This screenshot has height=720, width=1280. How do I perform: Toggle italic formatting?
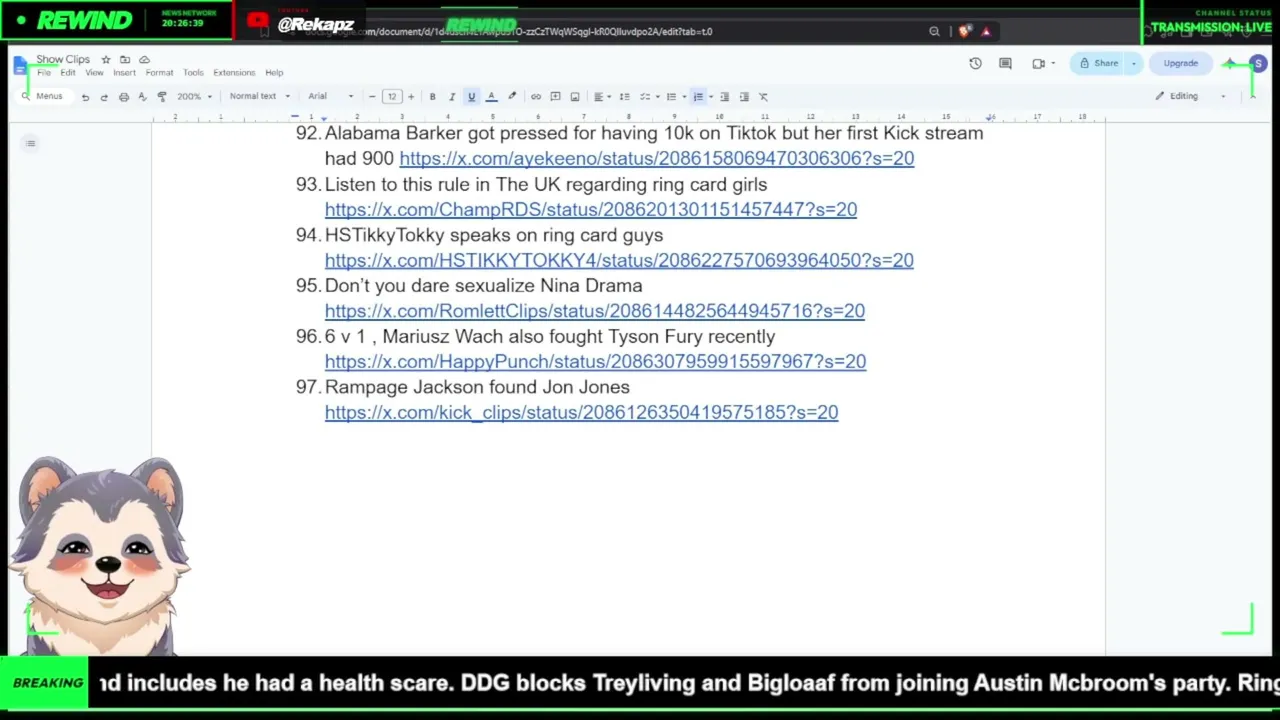(x=451, y=97)
